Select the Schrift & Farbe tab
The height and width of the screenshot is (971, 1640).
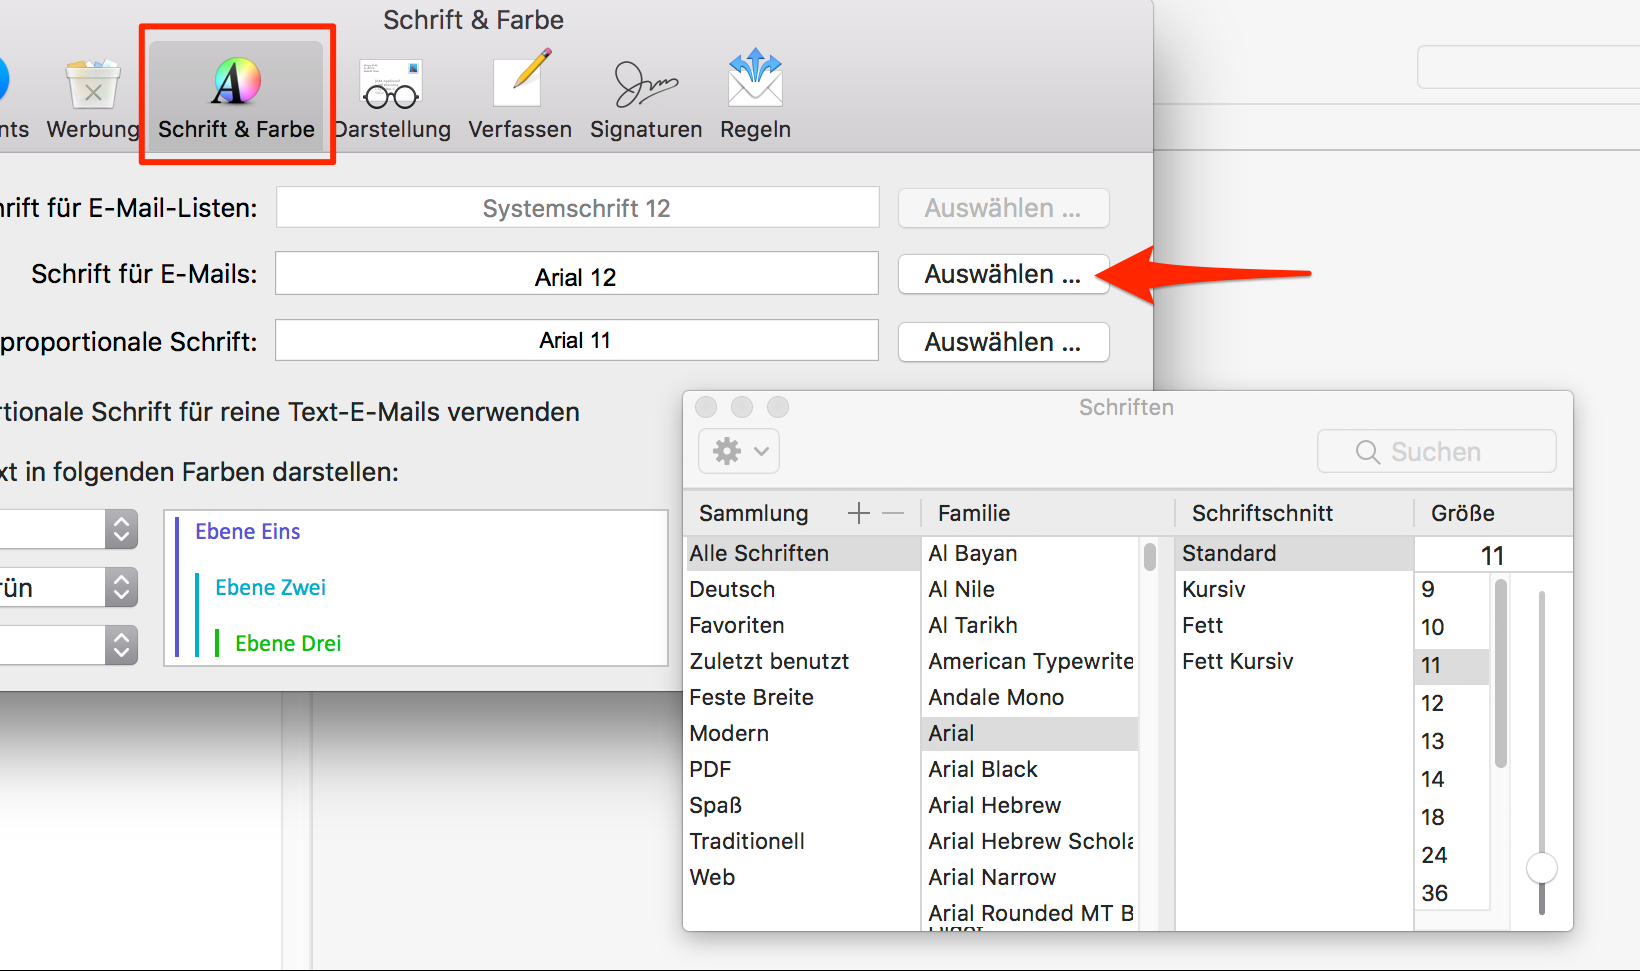[237, 98]
